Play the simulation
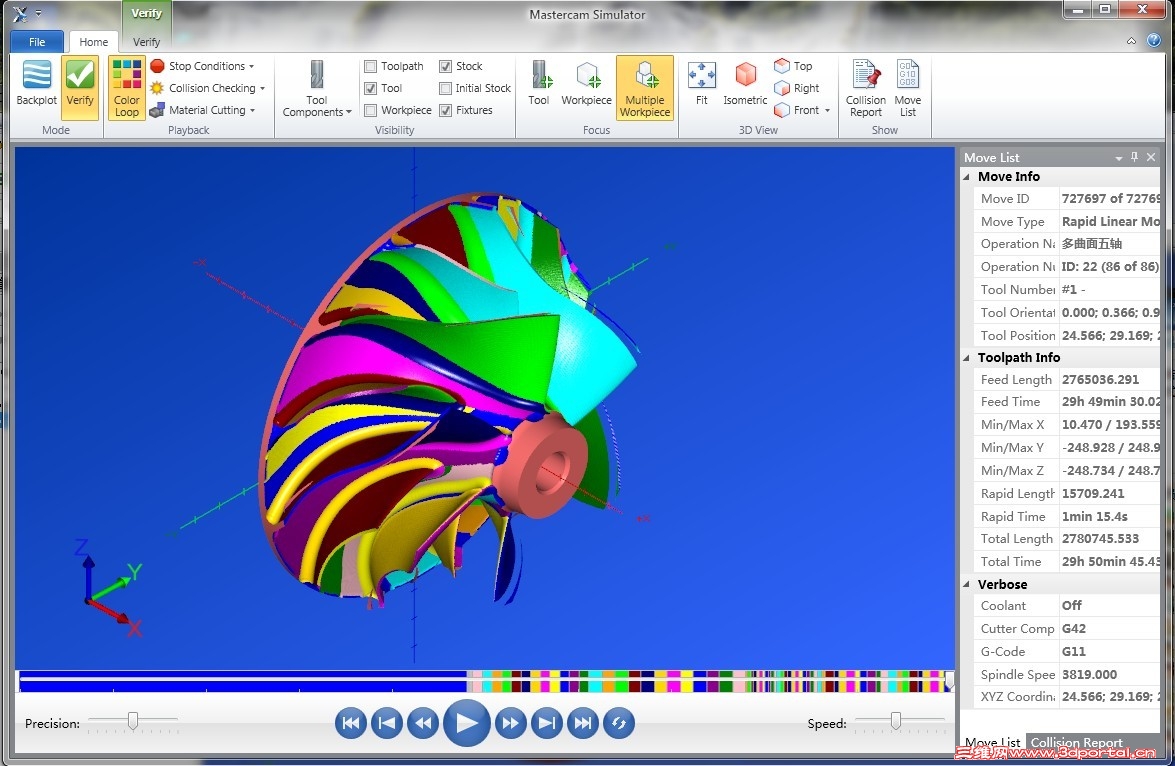This screenshot has width=1175, height=766. point(466,723)
